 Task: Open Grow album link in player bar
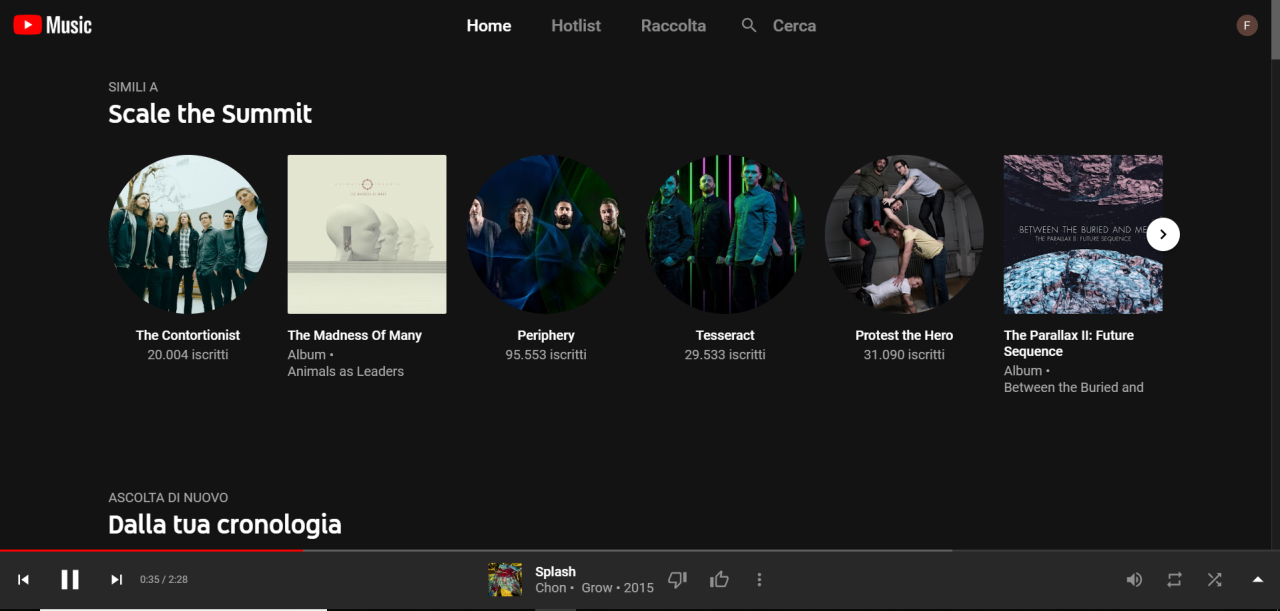coord(597,588)
